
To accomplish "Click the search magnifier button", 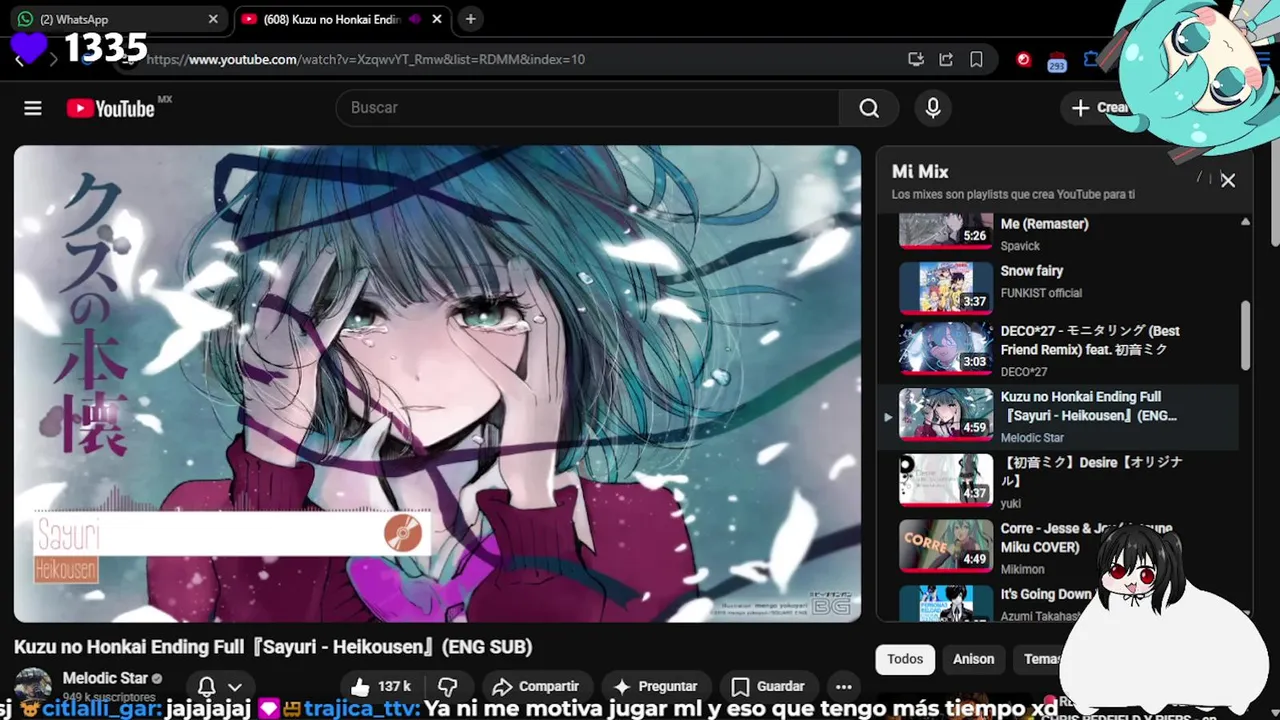I will pyautogui.click(x=869, y=108).
